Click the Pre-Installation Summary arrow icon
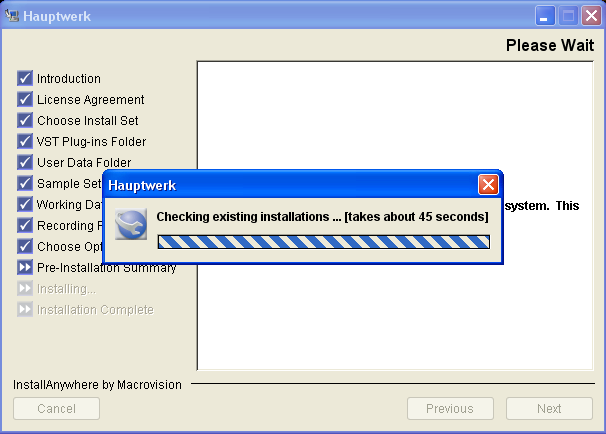This screenshot has width=606, height=434. (x=25, y=267)
